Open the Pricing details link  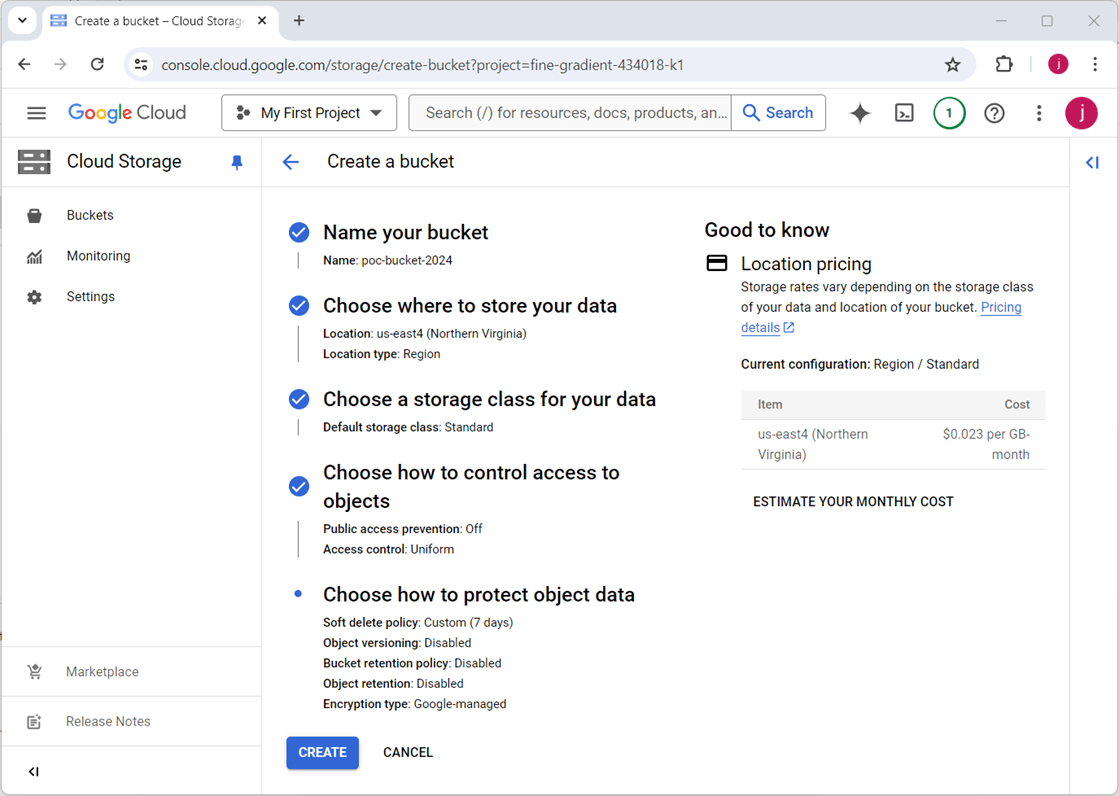pos(1000,308)
